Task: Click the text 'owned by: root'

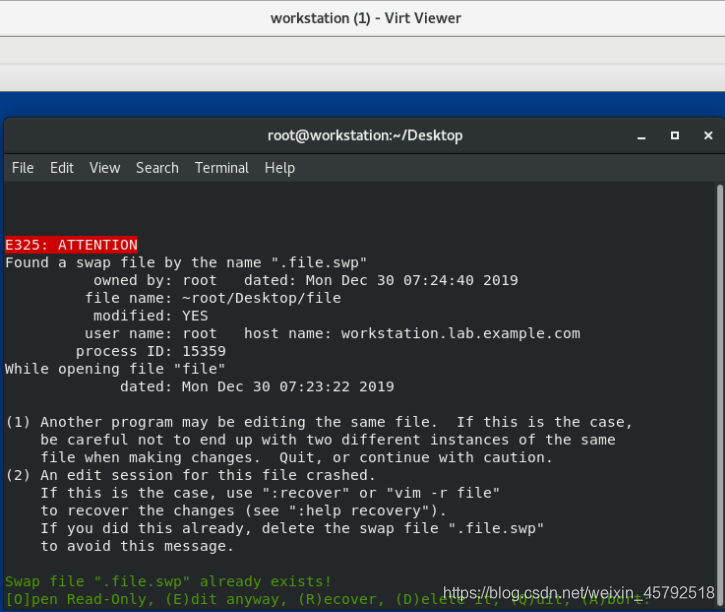Action: point(155,280)
